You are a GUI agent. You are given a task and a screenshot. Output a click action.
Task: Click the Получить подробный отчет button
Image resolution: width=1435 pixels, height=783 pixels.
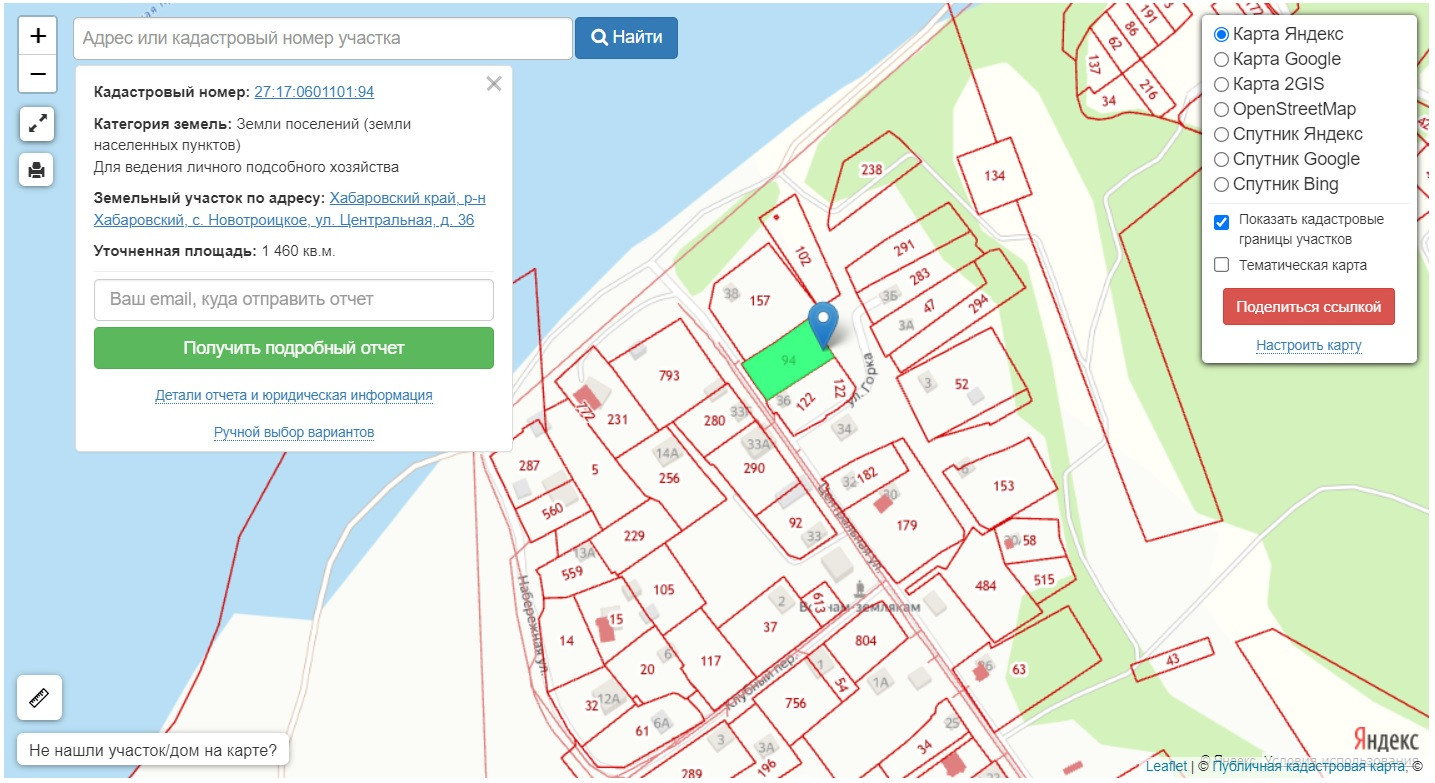tap(294, 348)
